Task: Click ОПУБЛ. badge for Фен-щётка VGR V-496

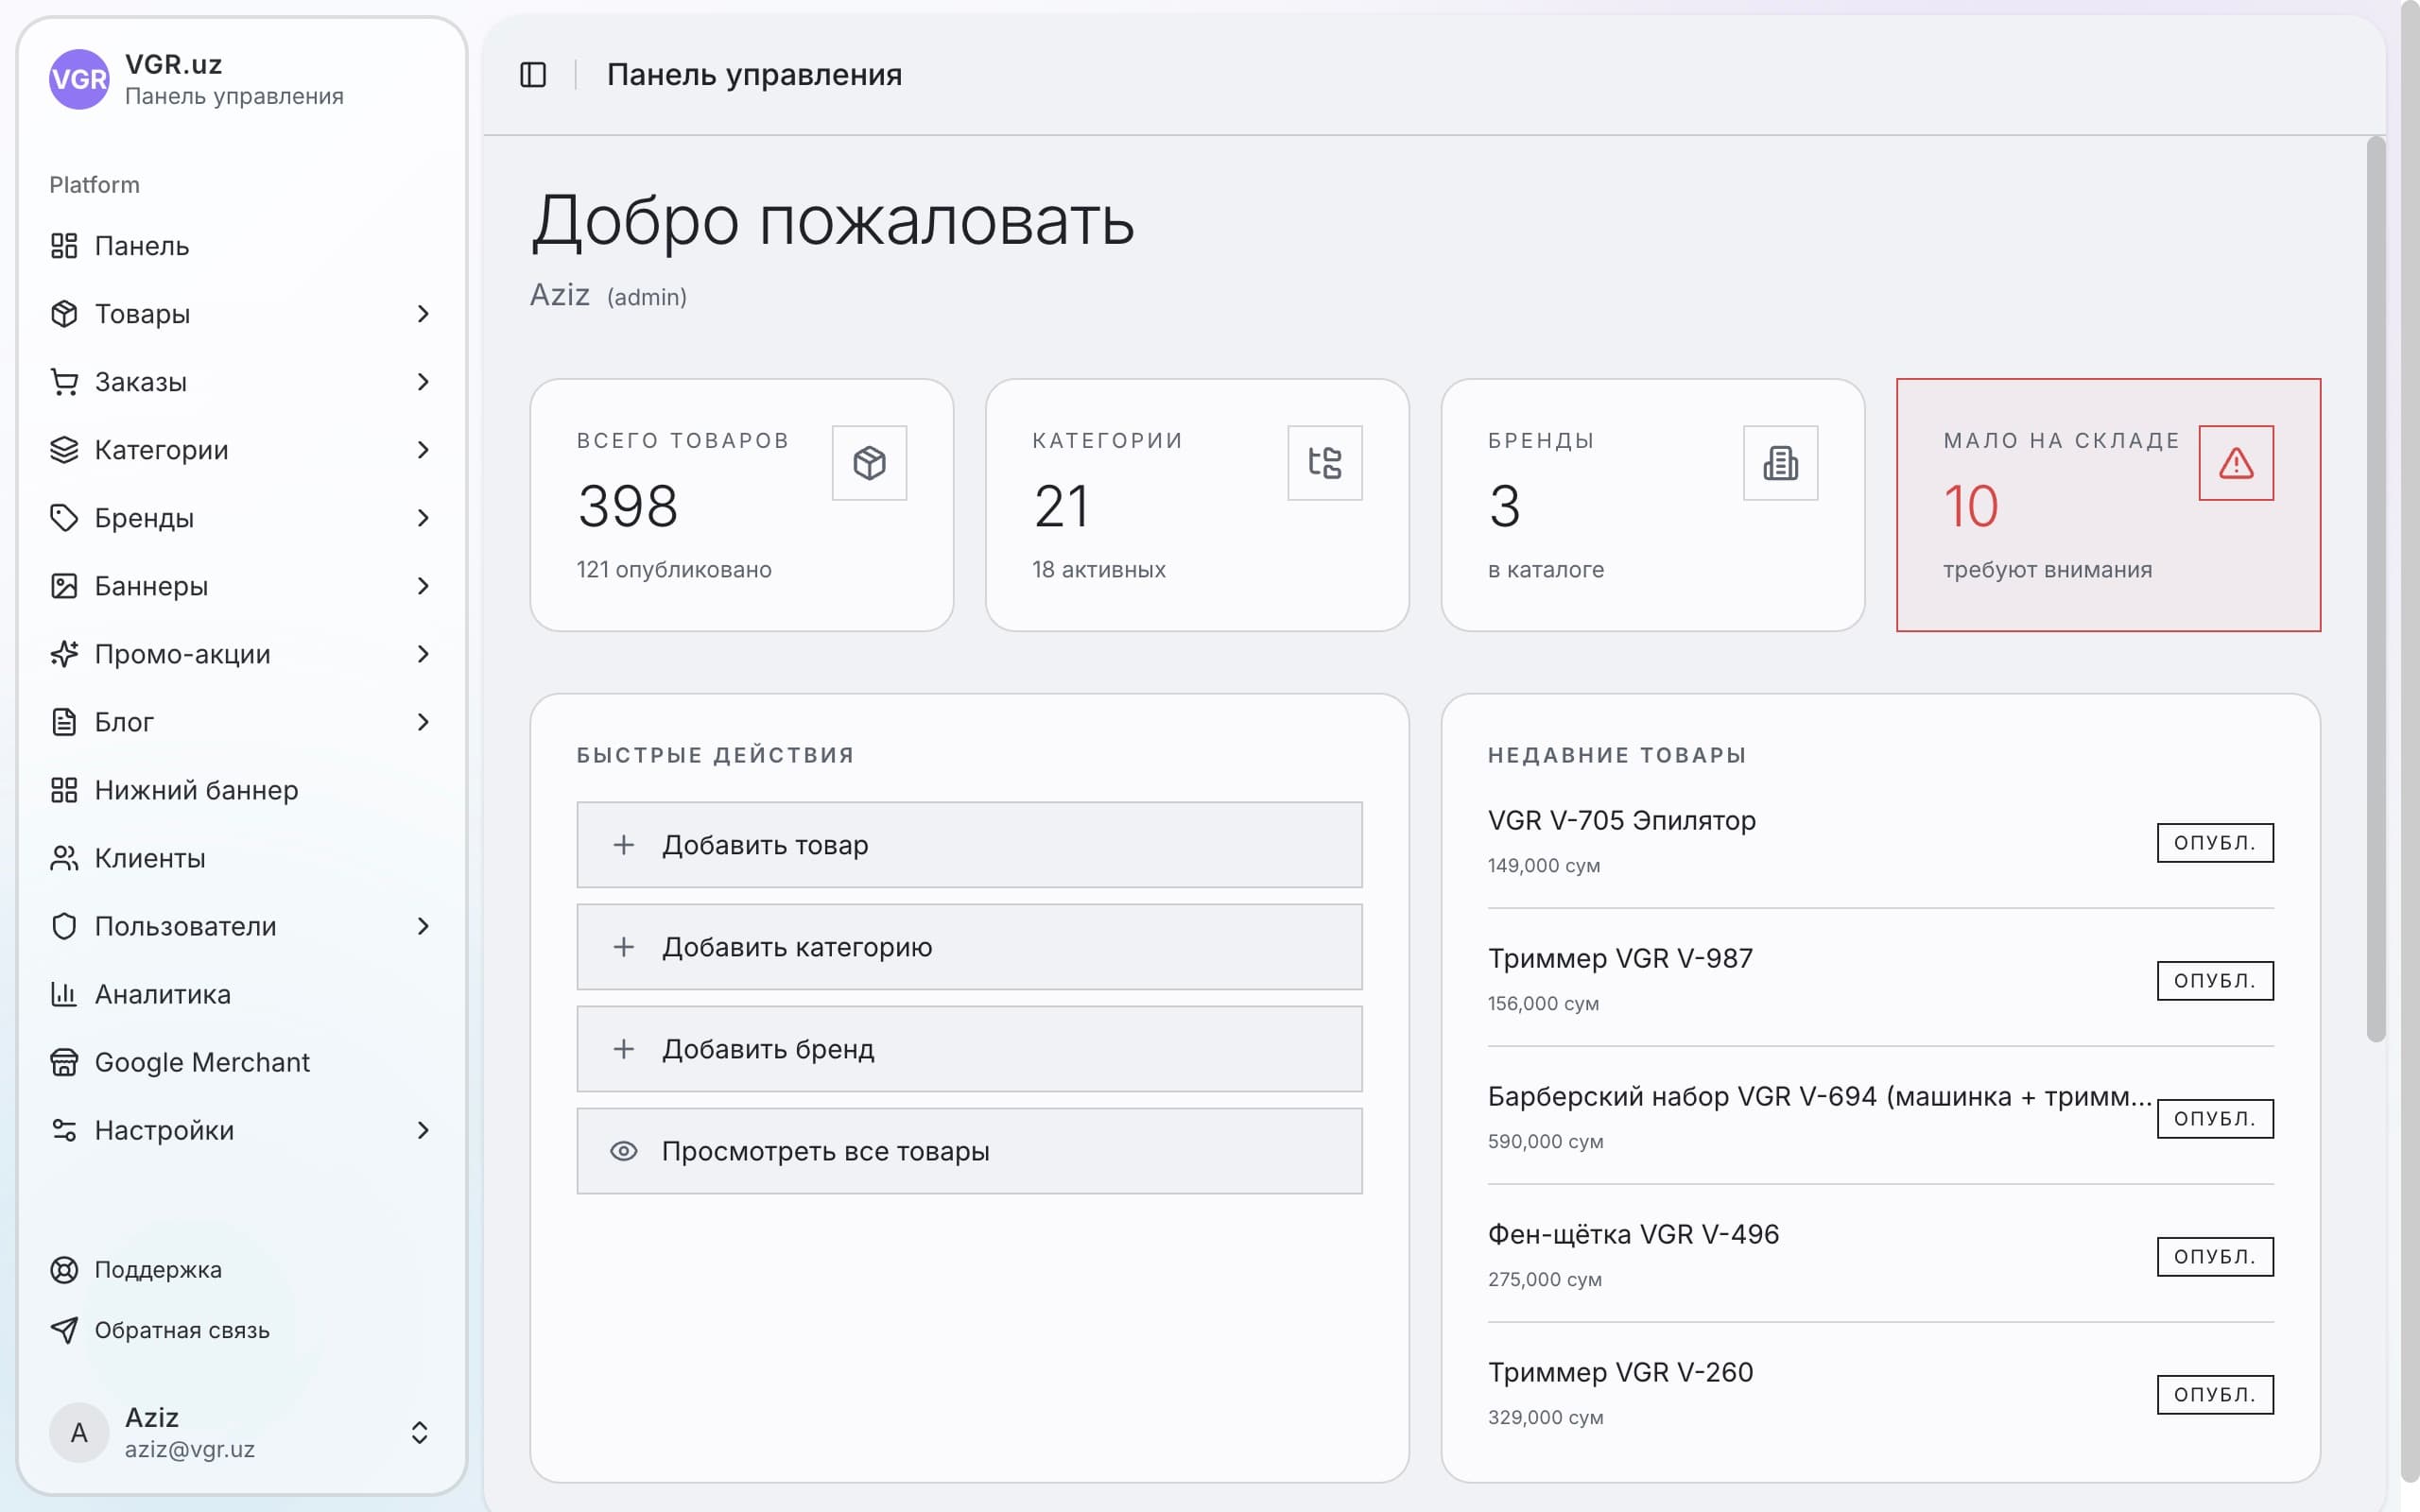Action: click(2215, 1257)
